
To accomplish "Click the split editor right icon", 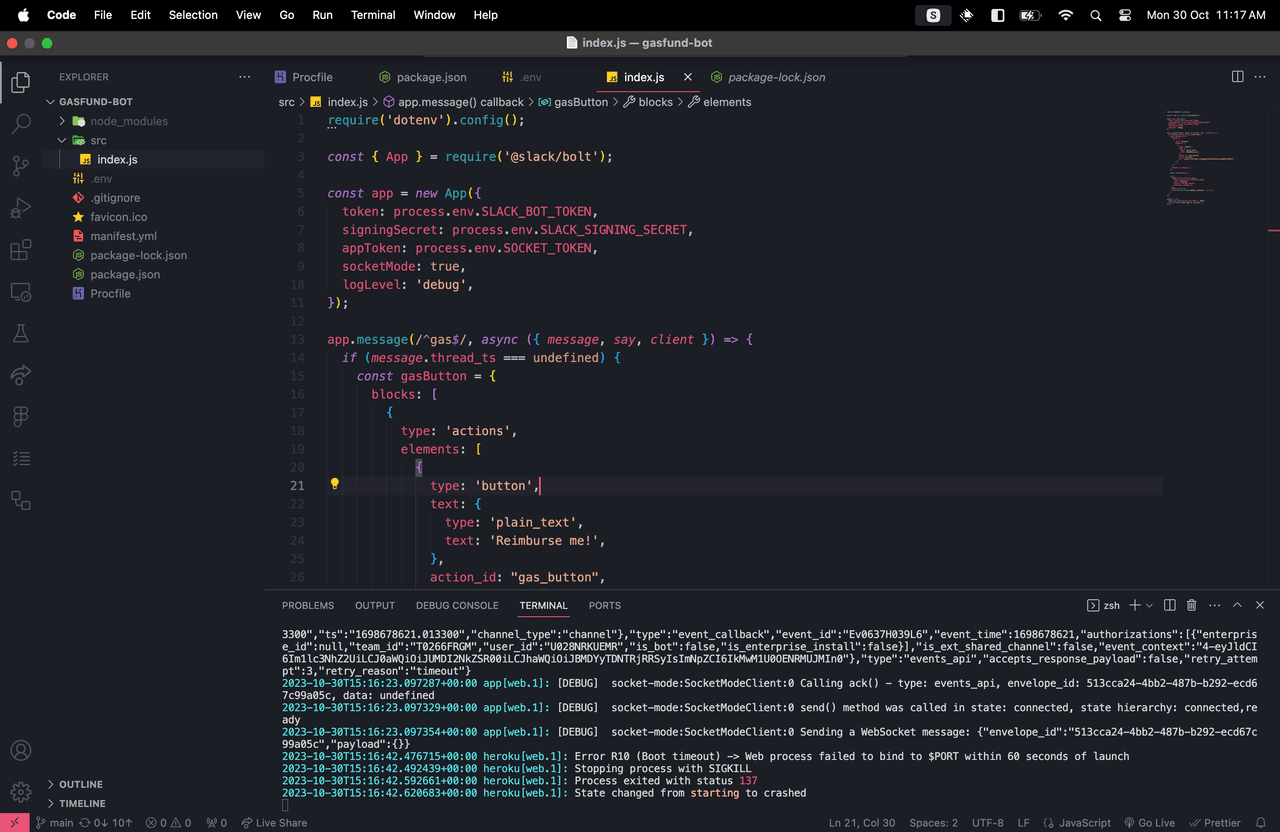I will click(x=1237, y=77).
